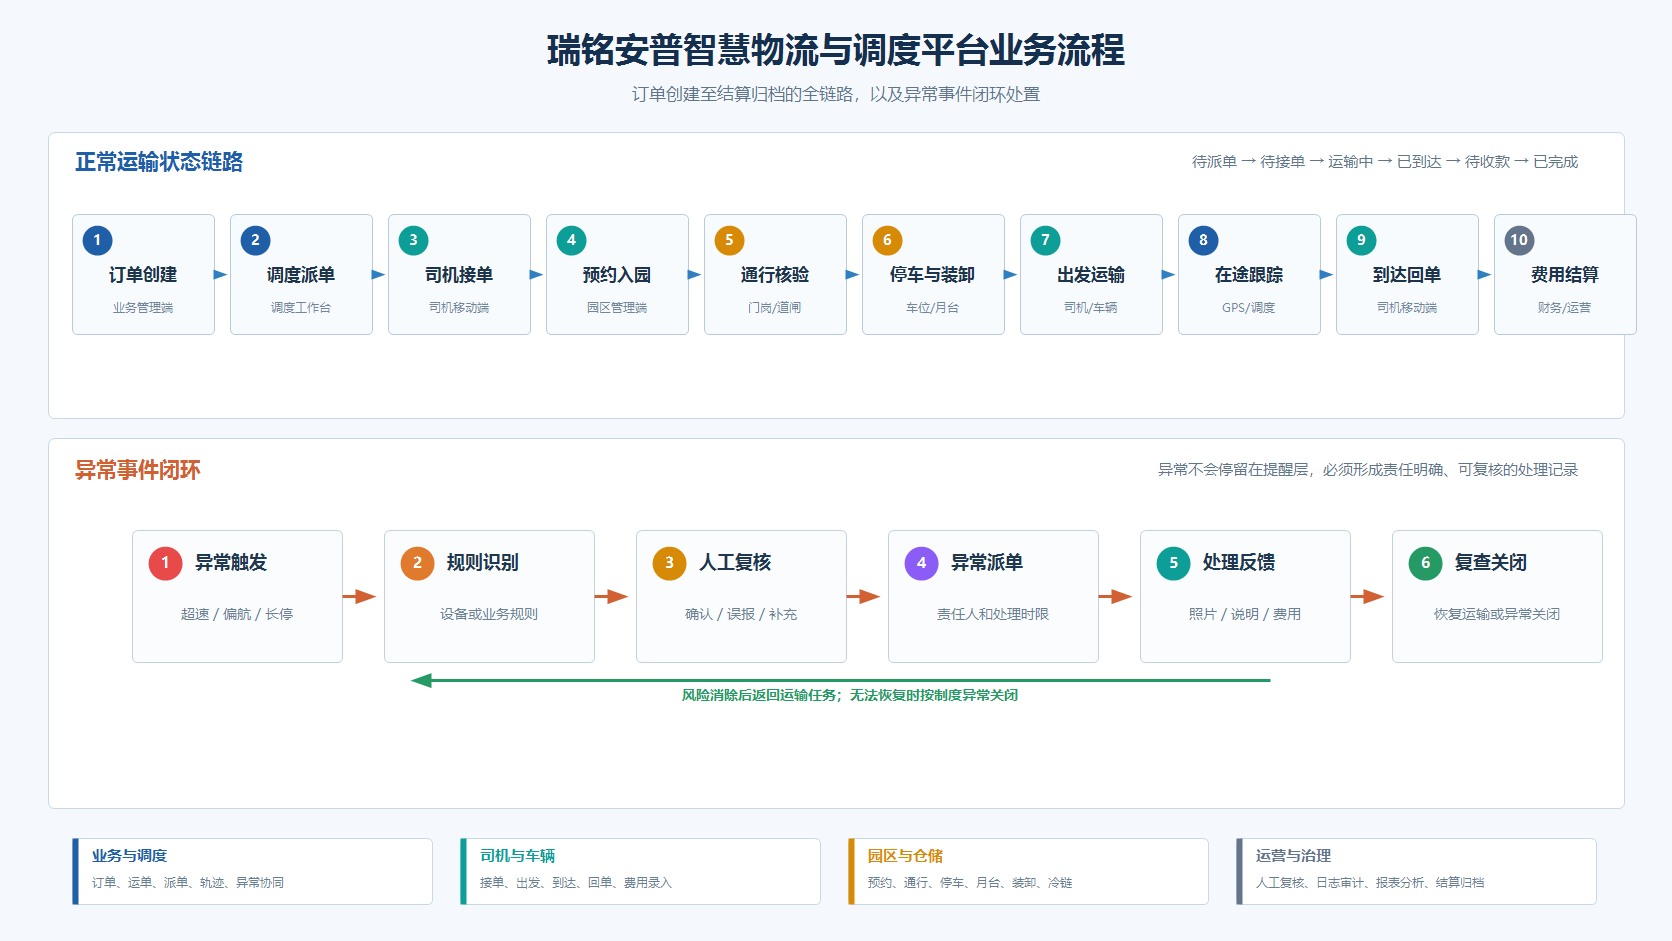Select the 异常派单 card title
The image size is (1672, 941).
point(987,563)
